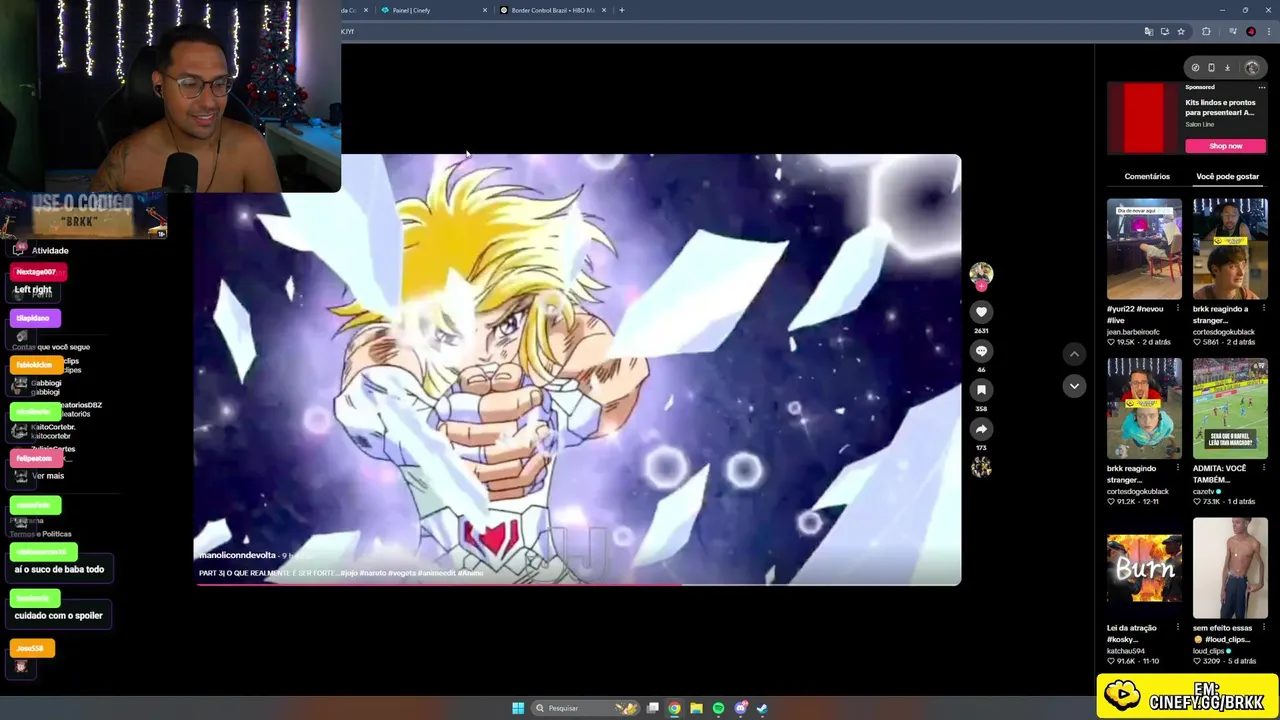Click the install app icon in address bar
This screenshot has width=1280, height=720.
1164,31
